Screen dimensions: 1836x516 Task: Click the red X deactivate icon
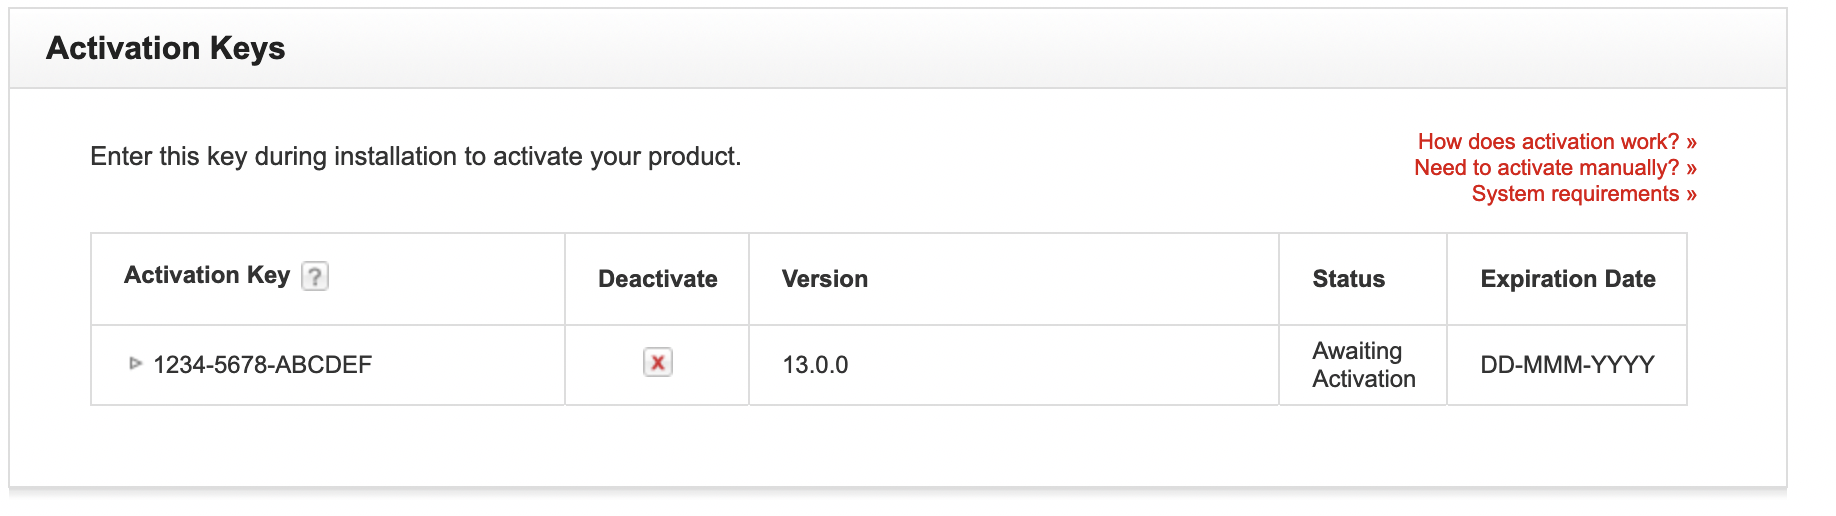click(x=657, y=362)
